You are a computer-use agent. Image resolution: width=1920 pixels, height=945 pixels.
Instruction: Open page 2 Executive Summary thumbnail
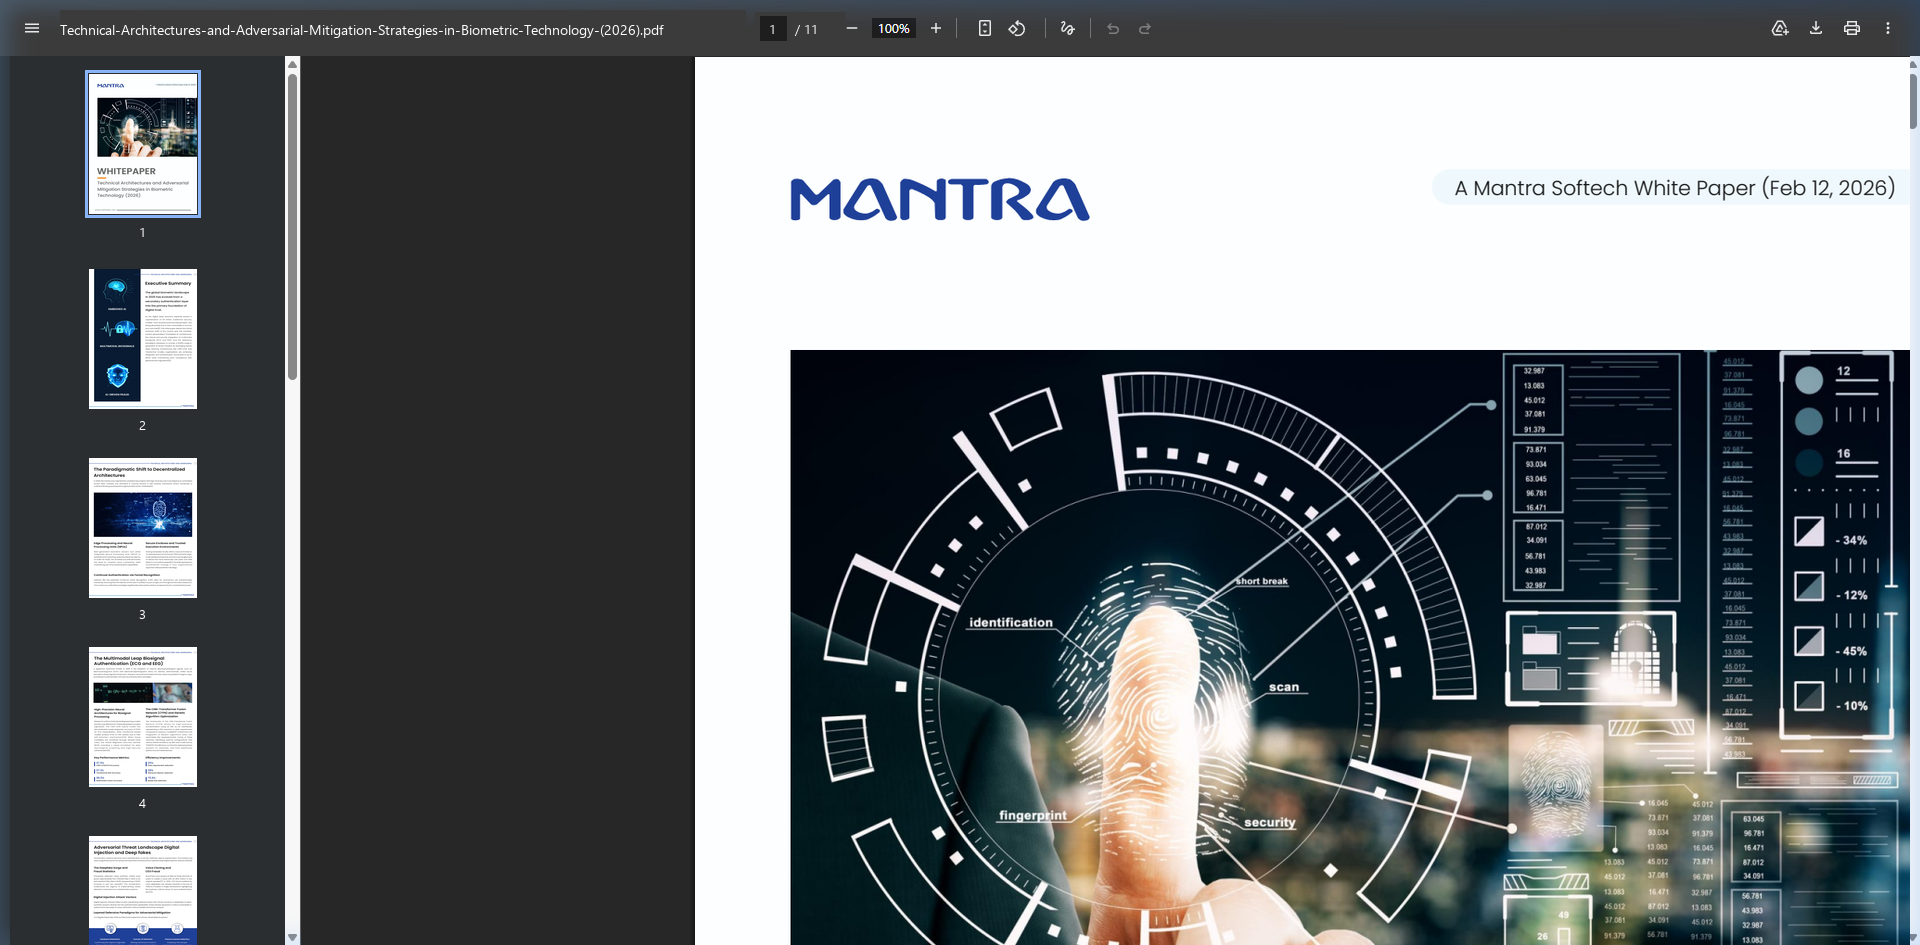143,338
